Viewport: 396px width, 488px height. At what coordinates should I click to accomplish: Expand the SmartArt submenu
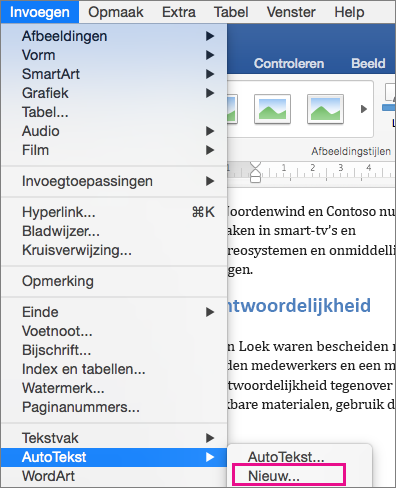114,74
